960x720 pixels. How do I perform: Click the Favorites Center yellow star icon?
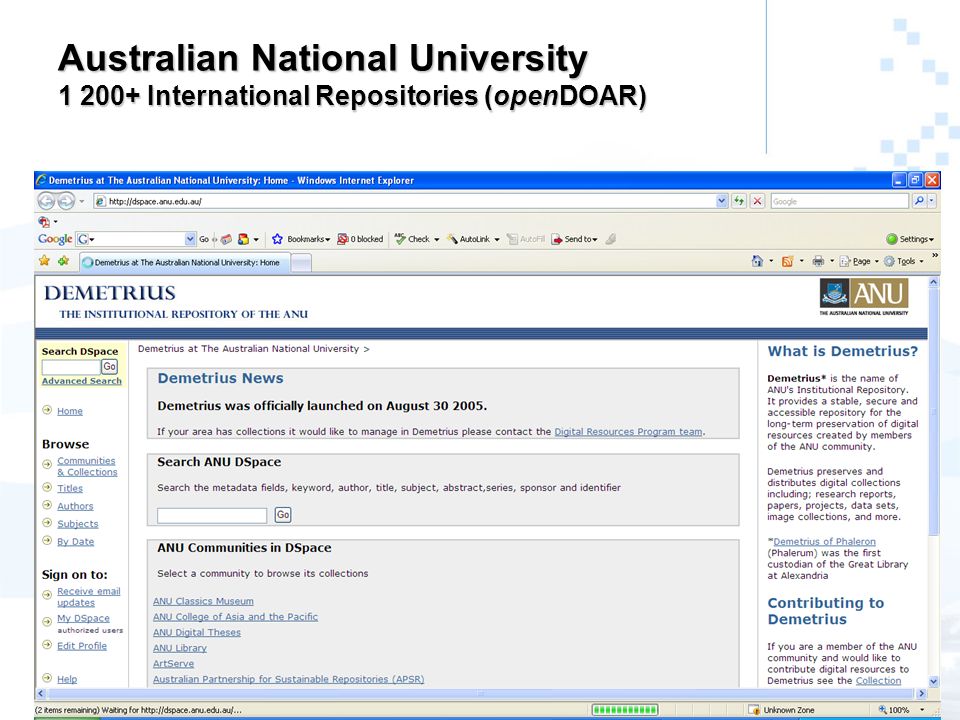coord(45,261)
